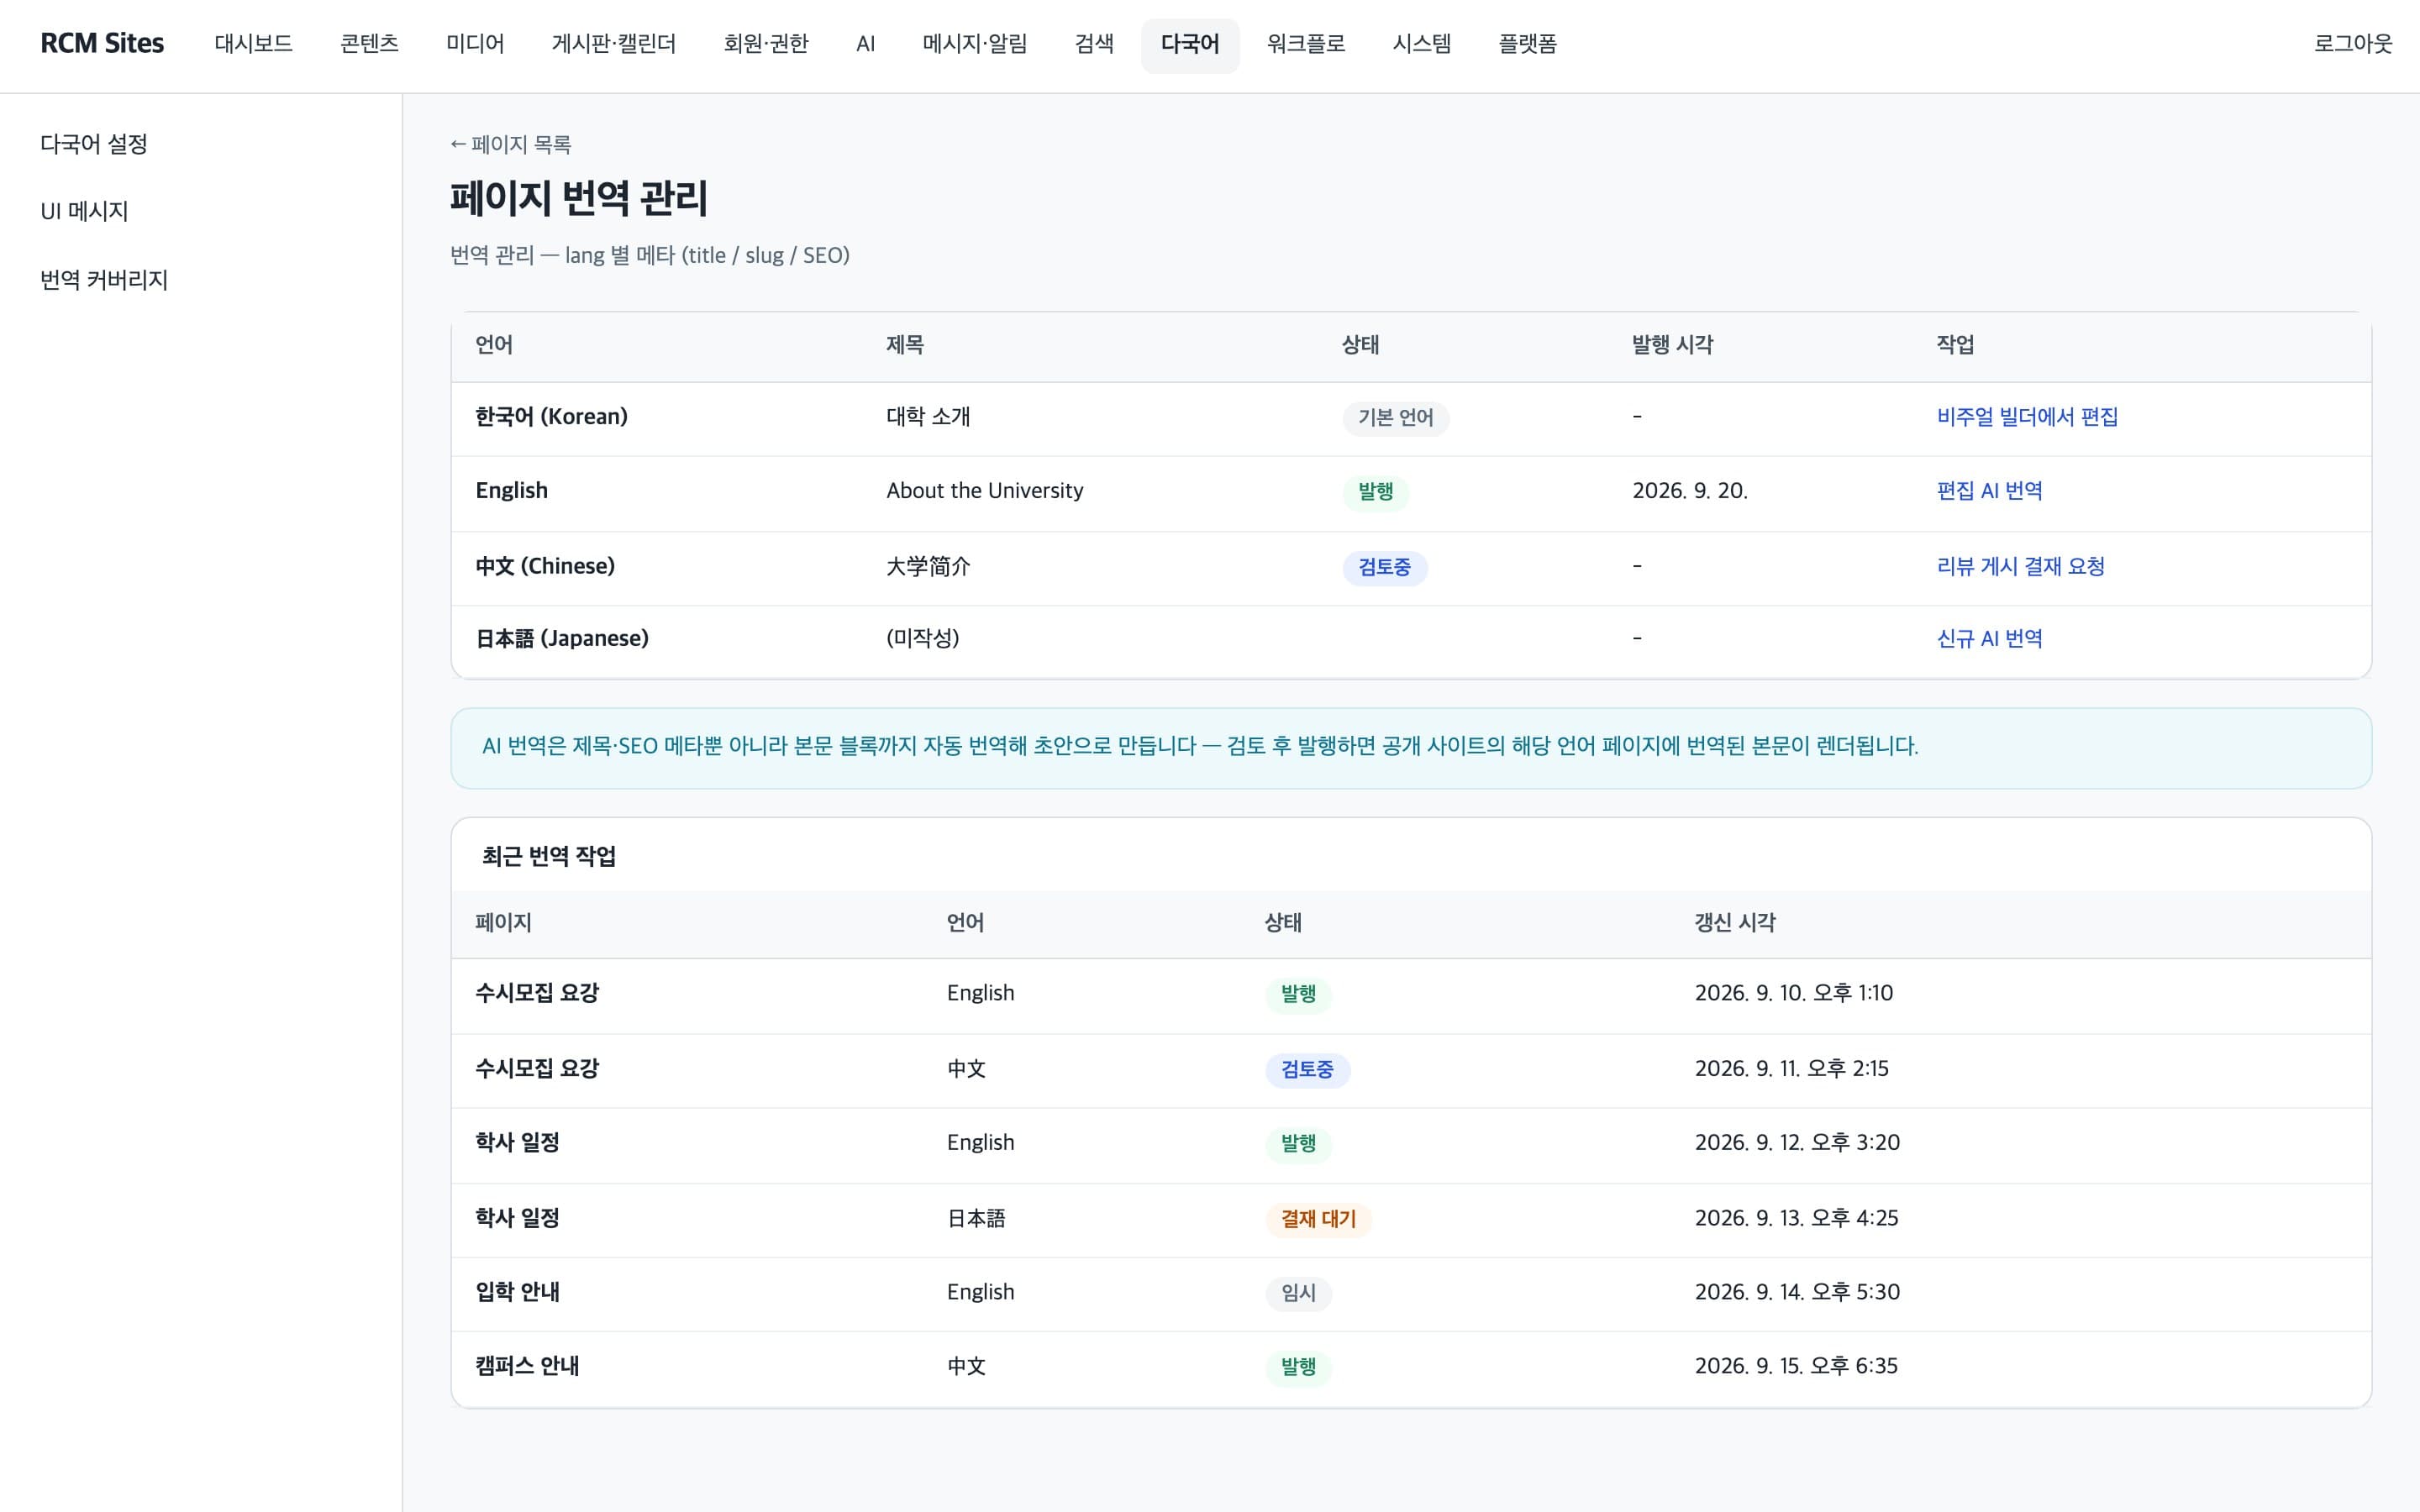2420x1512 pixels.
Task: Go back via ← 페이지 목록 link
Action: [x=510, y=145]
